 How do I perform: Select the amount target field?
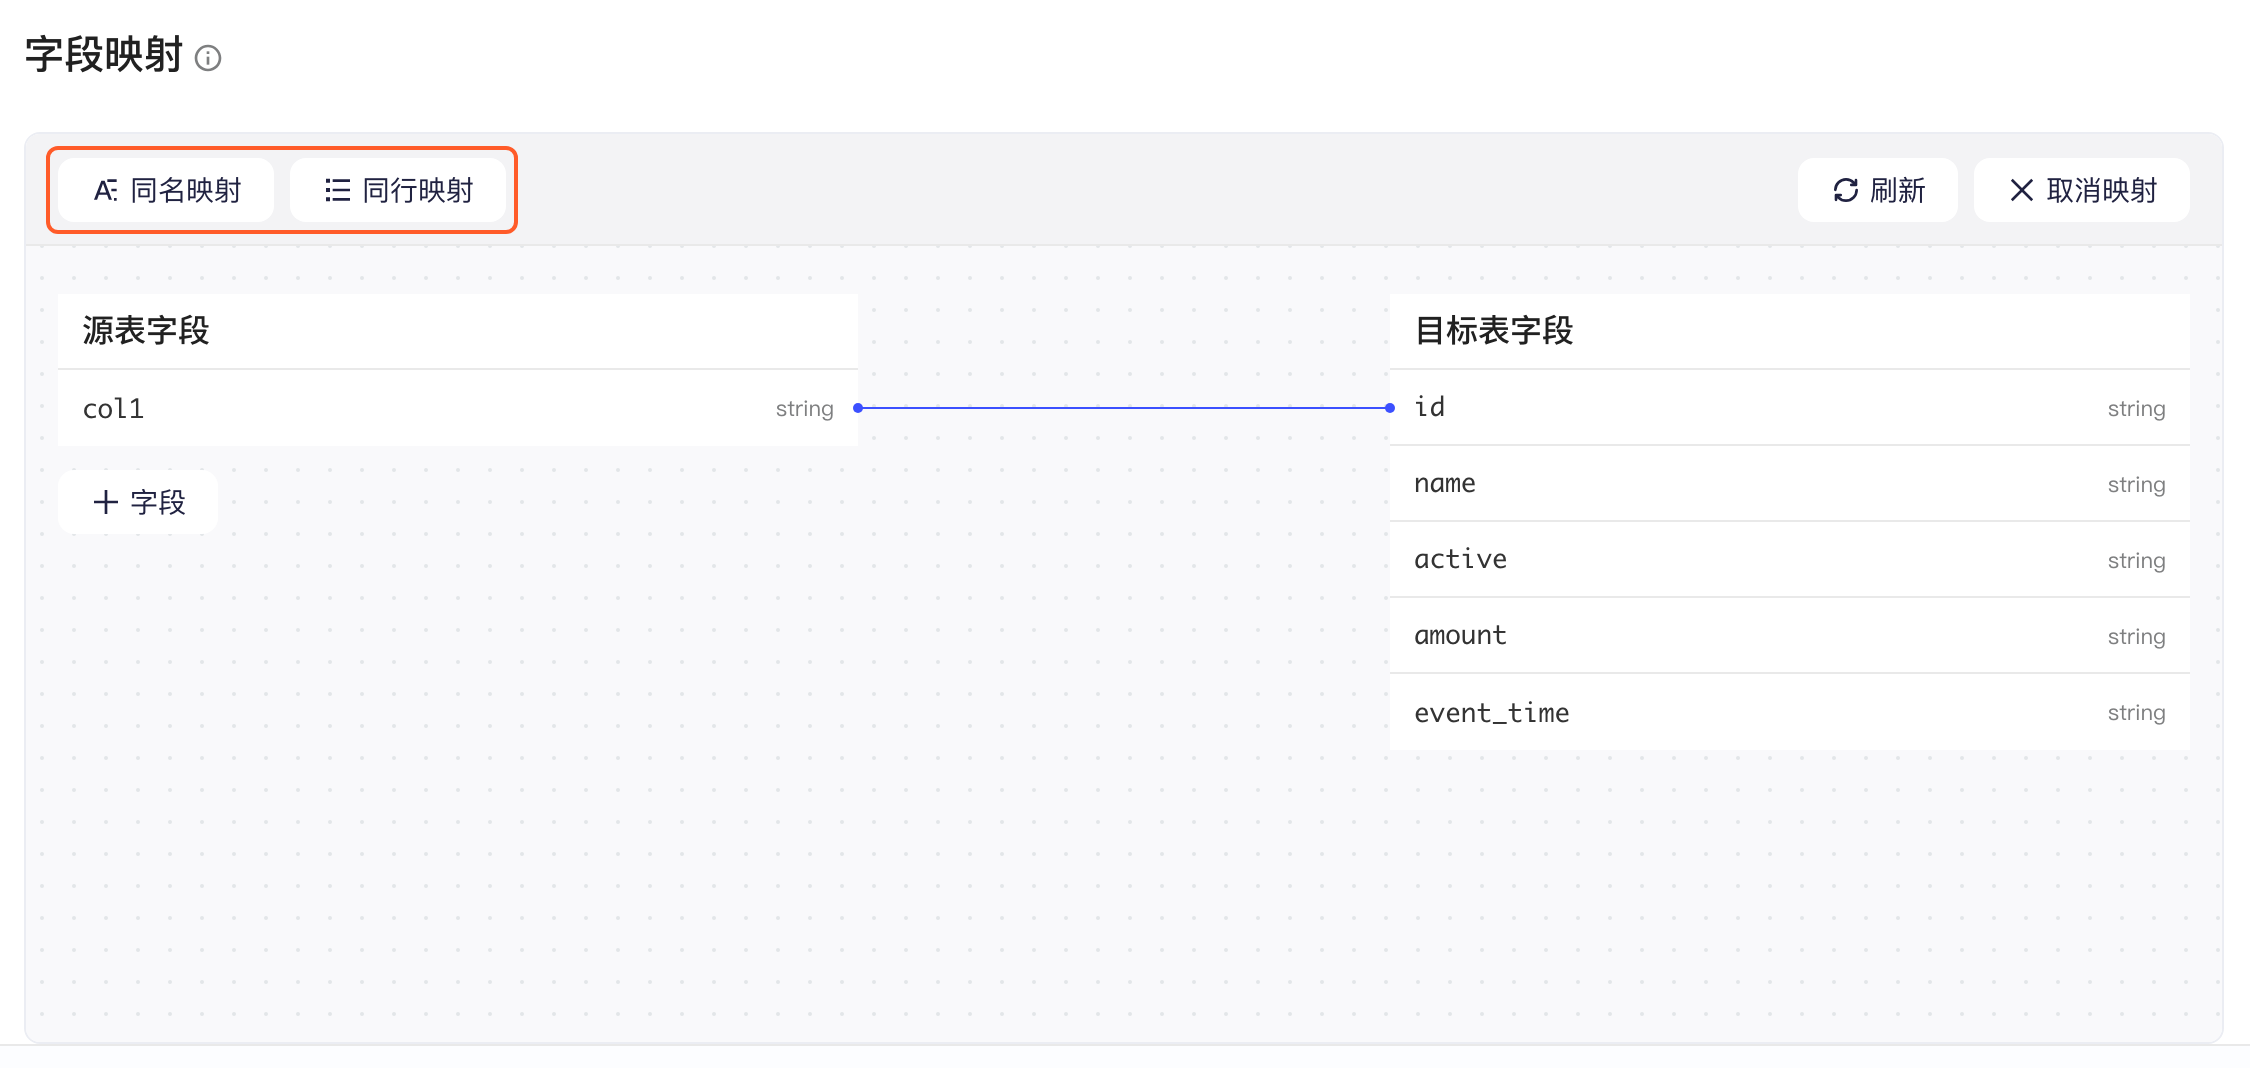pos(1790,636)
